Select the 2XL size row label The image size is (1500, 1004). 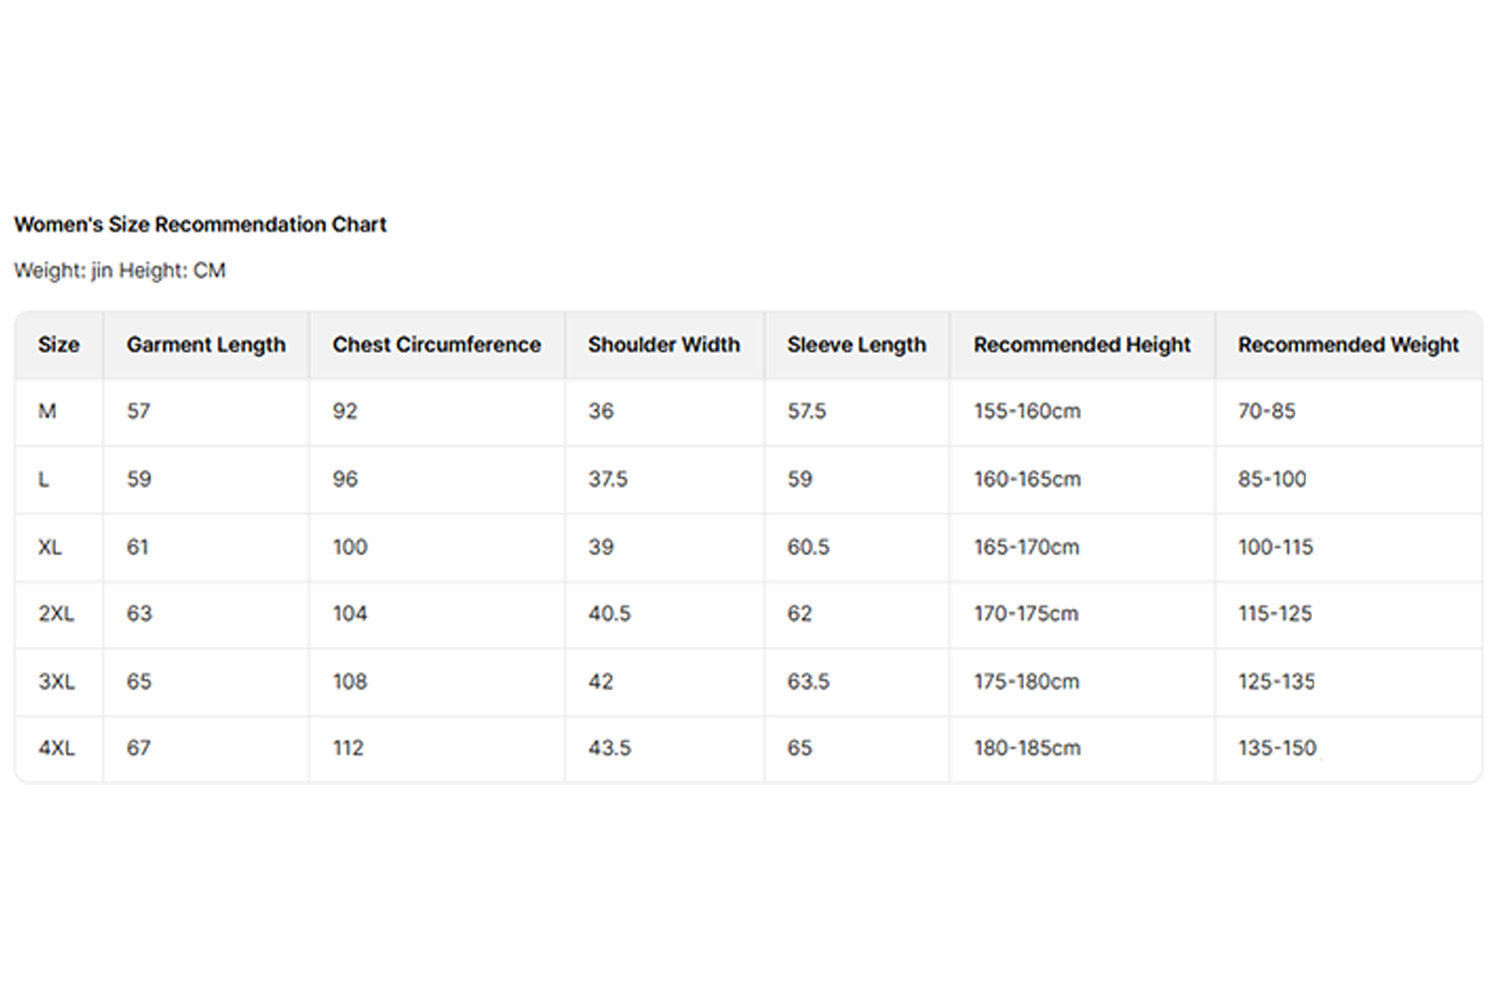pyautogui.click(x=56, y=614)
